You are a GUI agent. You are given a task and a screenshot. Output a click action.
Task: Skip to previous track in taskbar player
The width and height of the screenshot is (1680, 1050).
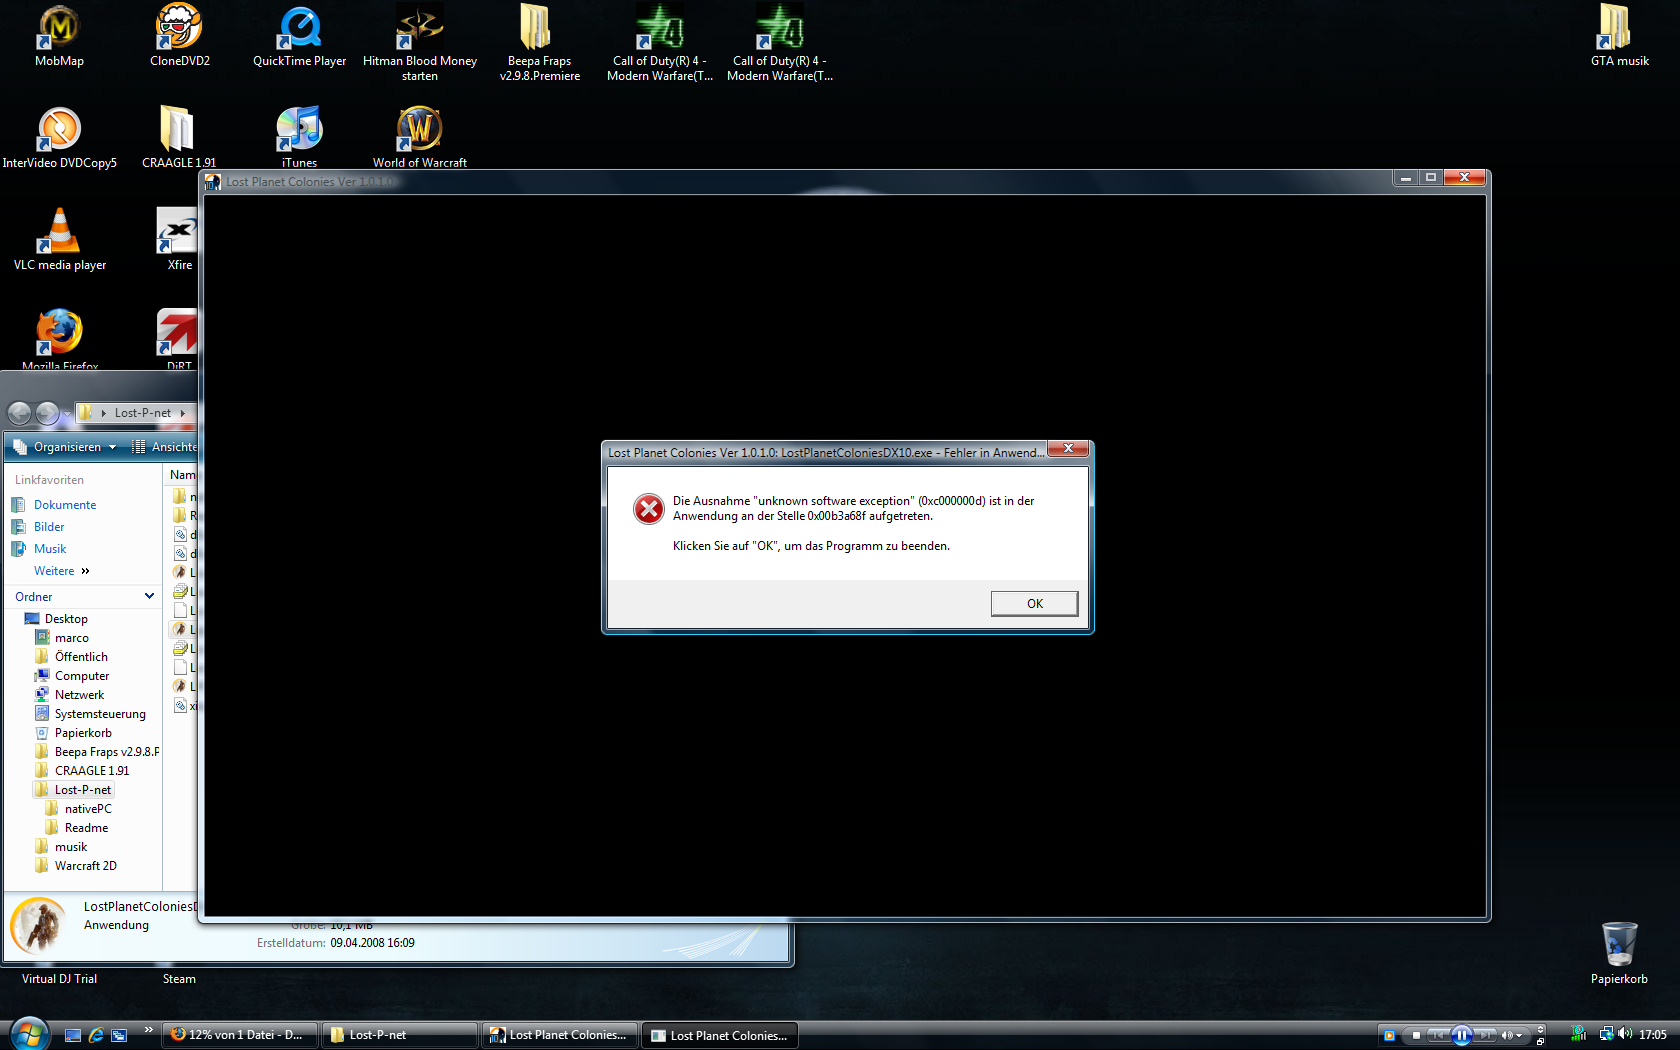tap(1437, 1035)
